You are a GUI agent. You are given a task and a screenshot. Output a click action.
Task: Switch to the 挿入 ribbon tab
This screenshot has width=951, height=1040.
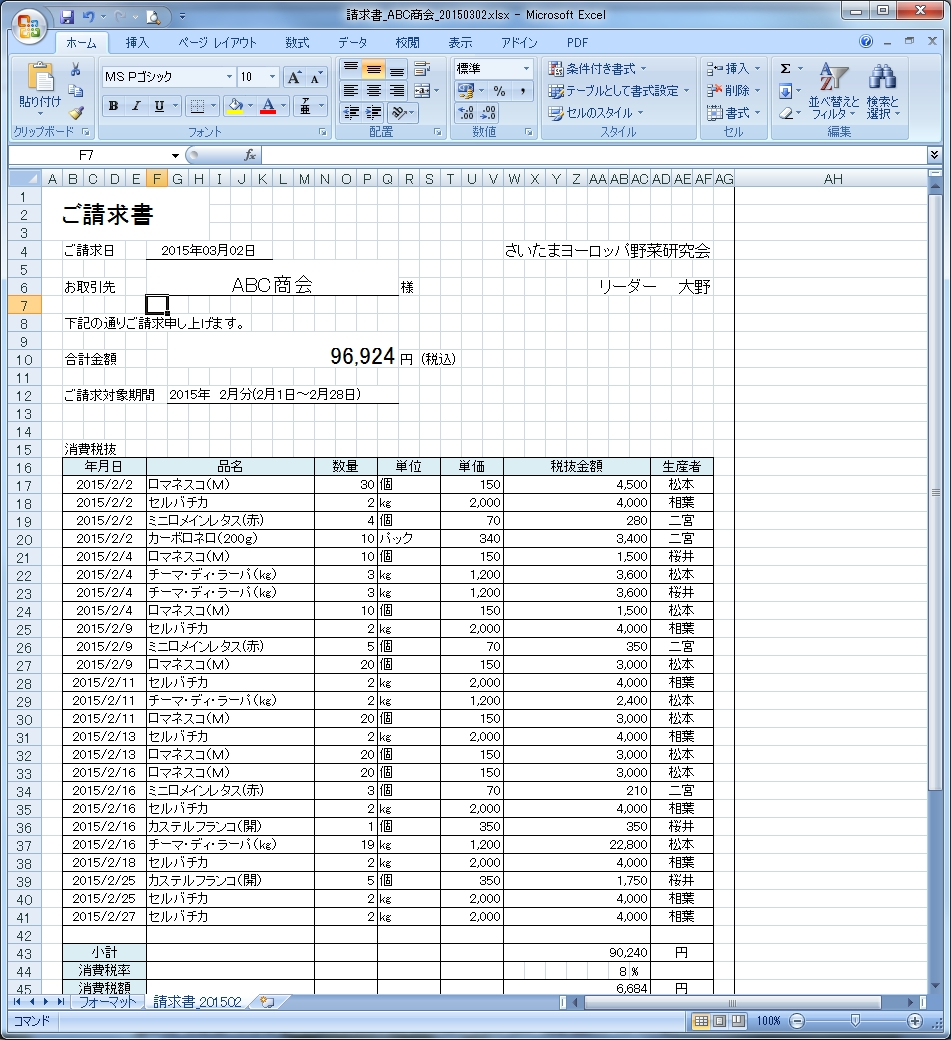point(137,43)
